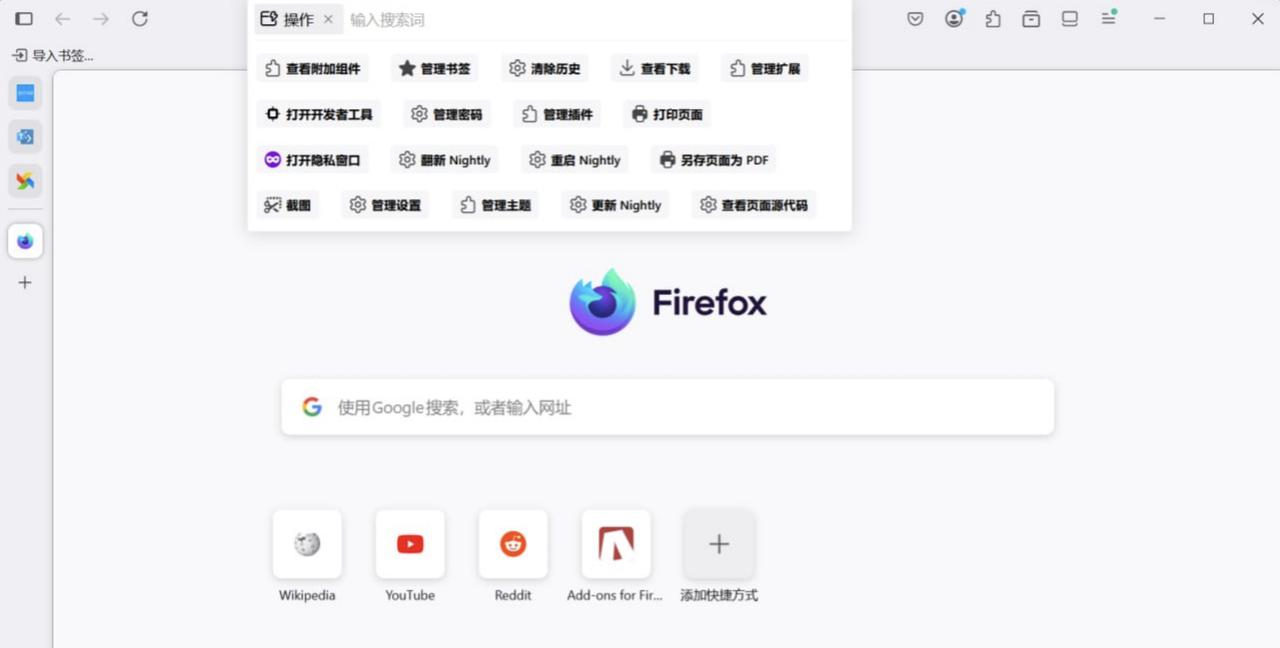Choose the 管理主题 action
Viewport: 1280px width, 648px height.
495,205
